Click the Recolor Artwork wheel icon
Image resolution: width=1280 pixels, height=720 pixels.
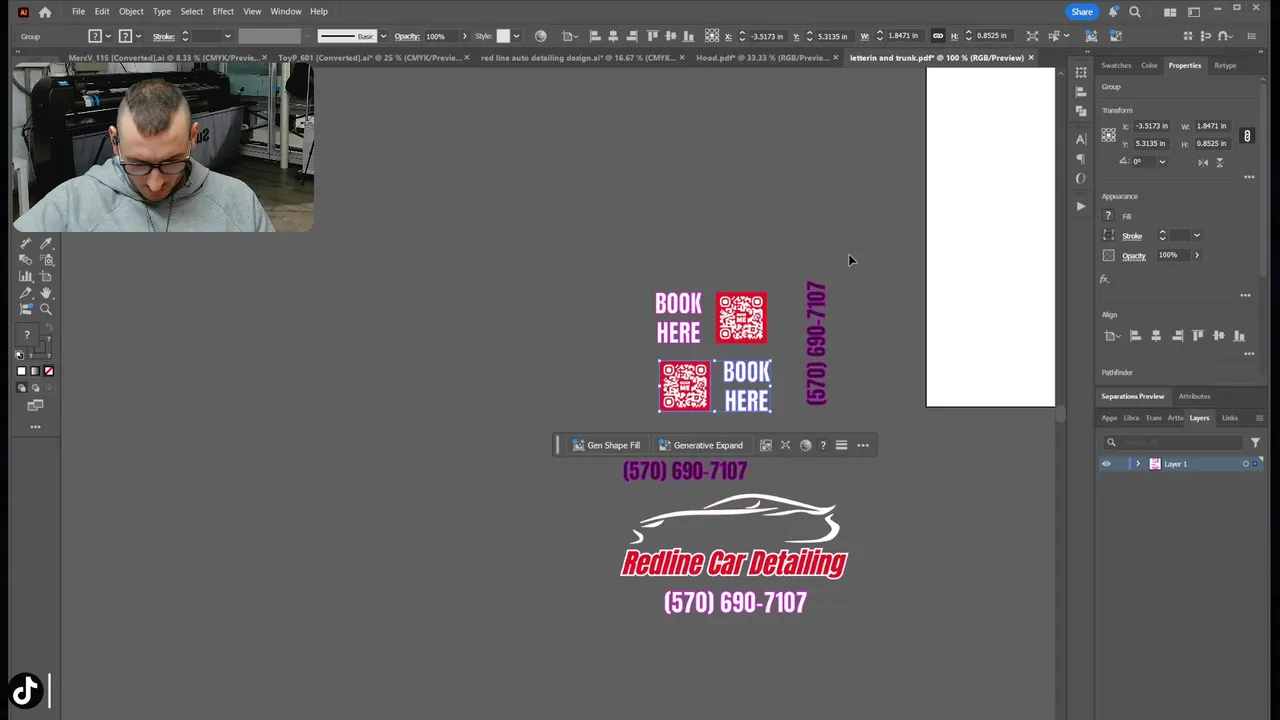(x=541, y=36)
